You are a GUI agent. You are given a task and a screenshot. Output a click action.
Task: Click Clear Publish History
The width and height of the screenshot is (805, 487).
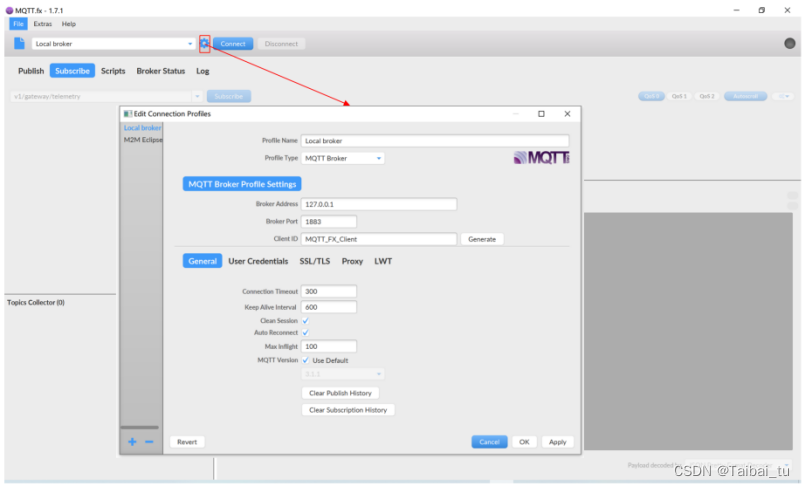point(340,393)
